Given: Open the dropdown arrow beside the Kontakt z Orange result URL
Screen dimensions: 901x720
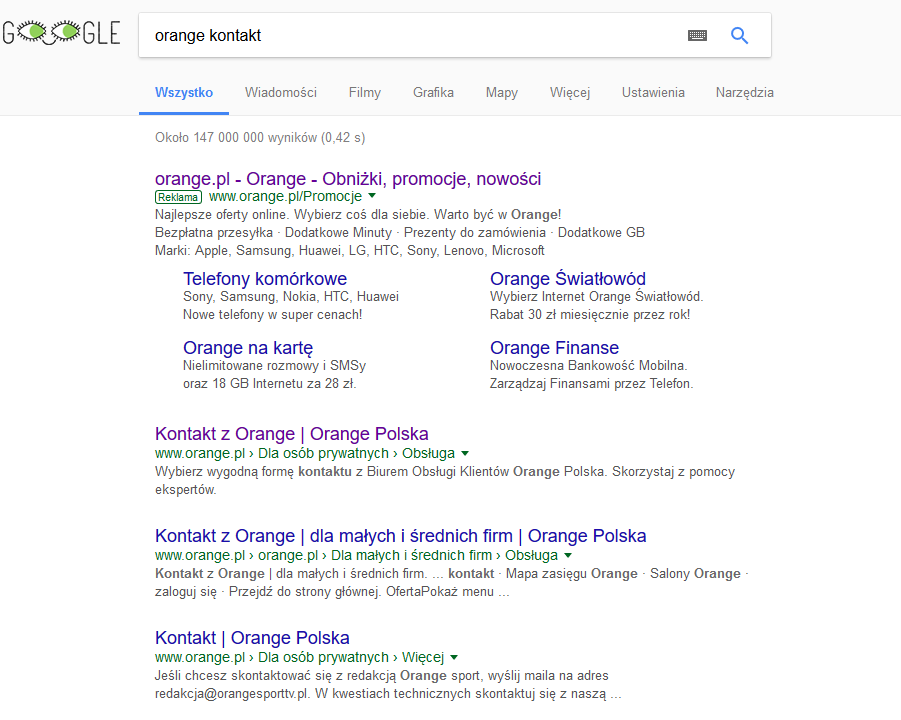Looking at the screenshot, I should 466,453.
